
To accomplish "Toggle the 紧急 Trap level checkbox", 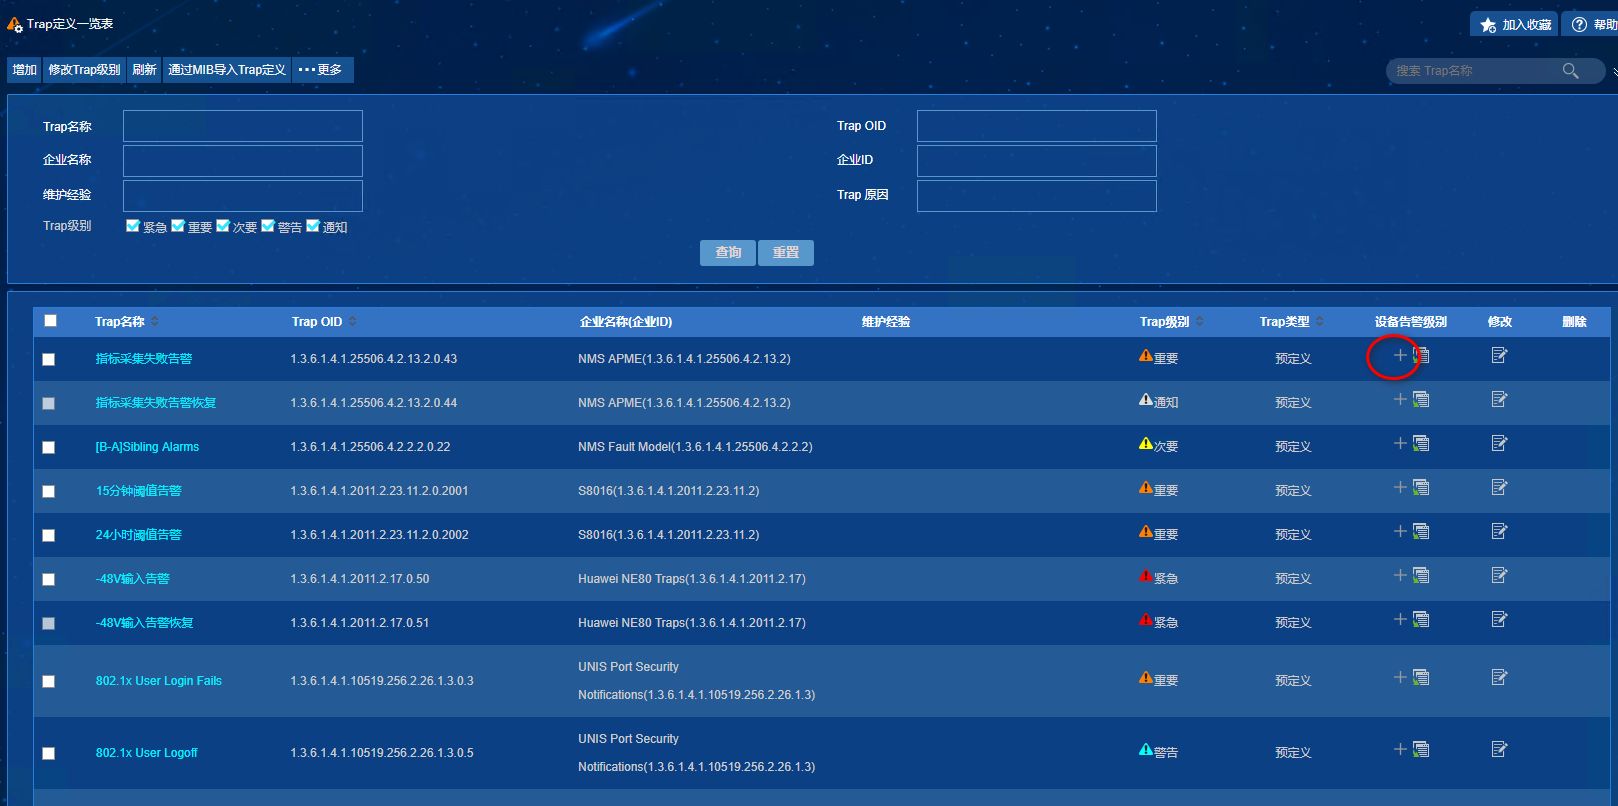I will [x=133, y=226].
